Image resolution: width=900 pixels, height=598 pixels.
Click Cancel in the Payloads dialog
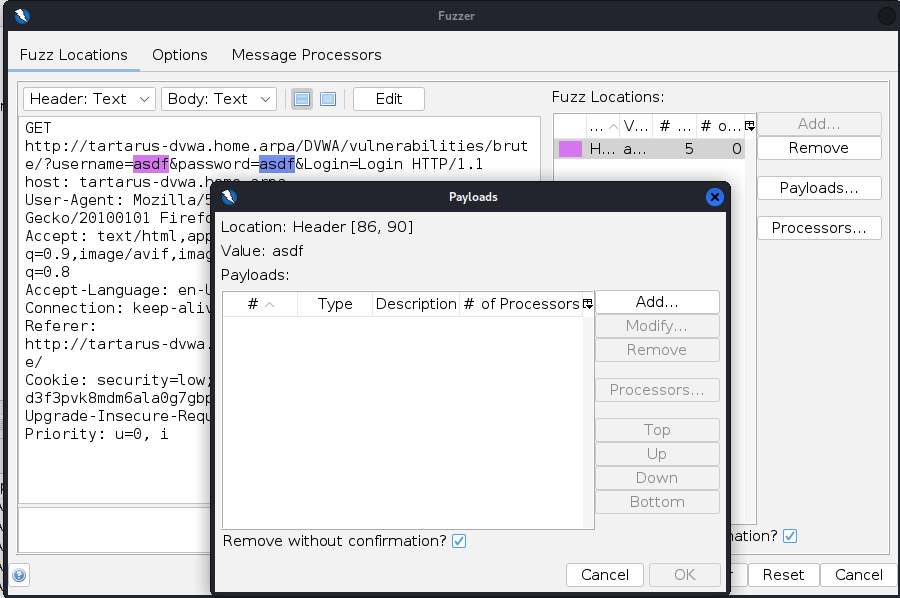point(605,575)
